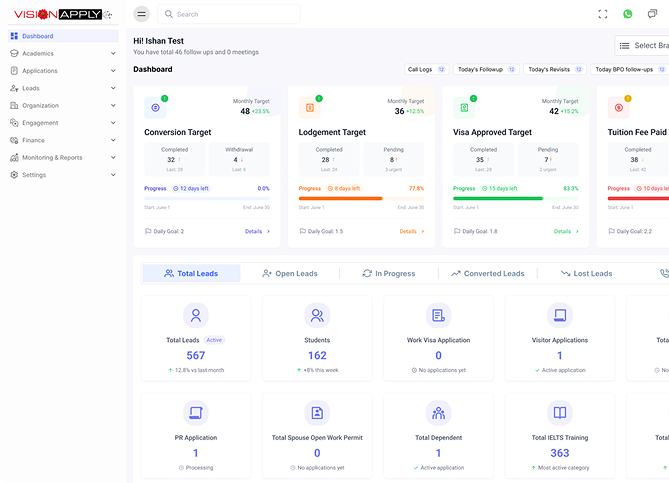
Task: Click the Leads sidebar icon
Action: [14, 88]
